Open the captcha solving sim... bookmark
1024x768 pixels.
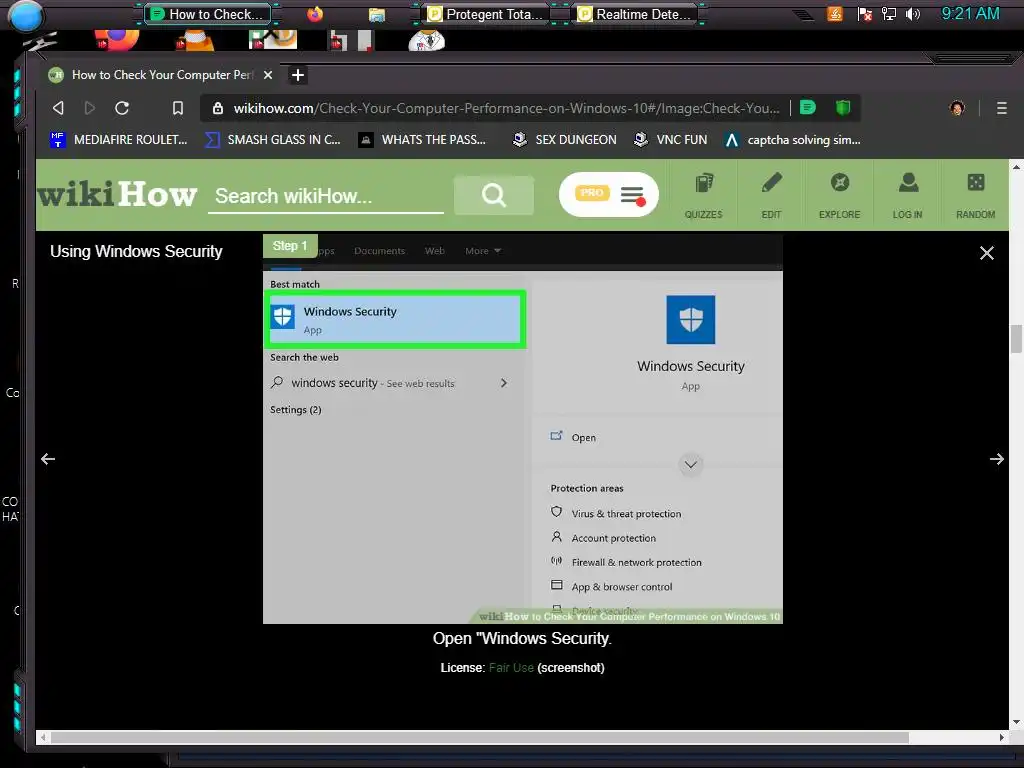pyautogui.click(x=792, y=140)
